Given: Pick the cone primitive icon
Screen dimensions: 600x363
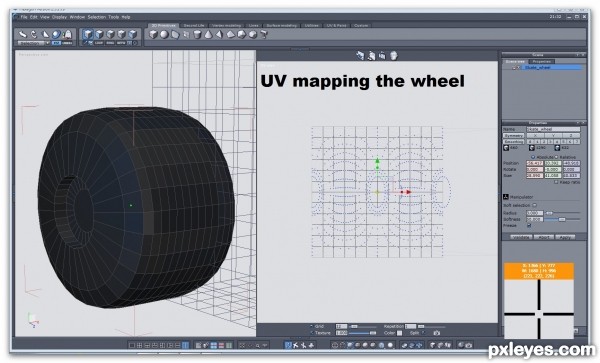Looking at the screenshot, I should pos(208,35).
